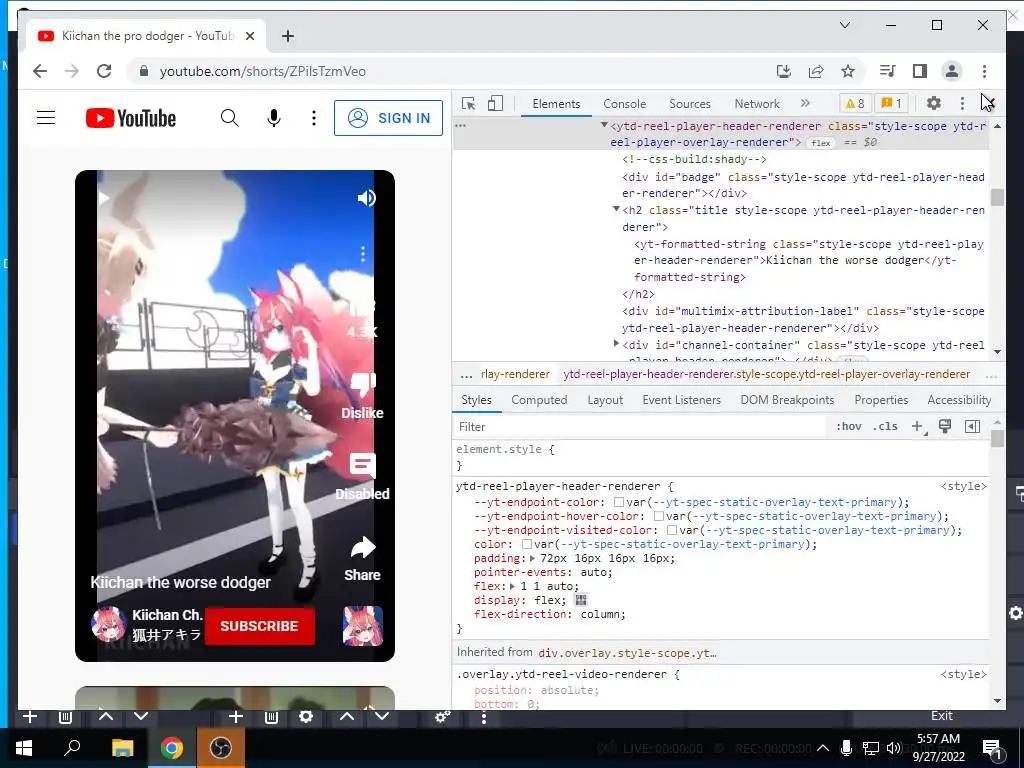
Task: Mute the short with the volume icon
Action: 366,198
